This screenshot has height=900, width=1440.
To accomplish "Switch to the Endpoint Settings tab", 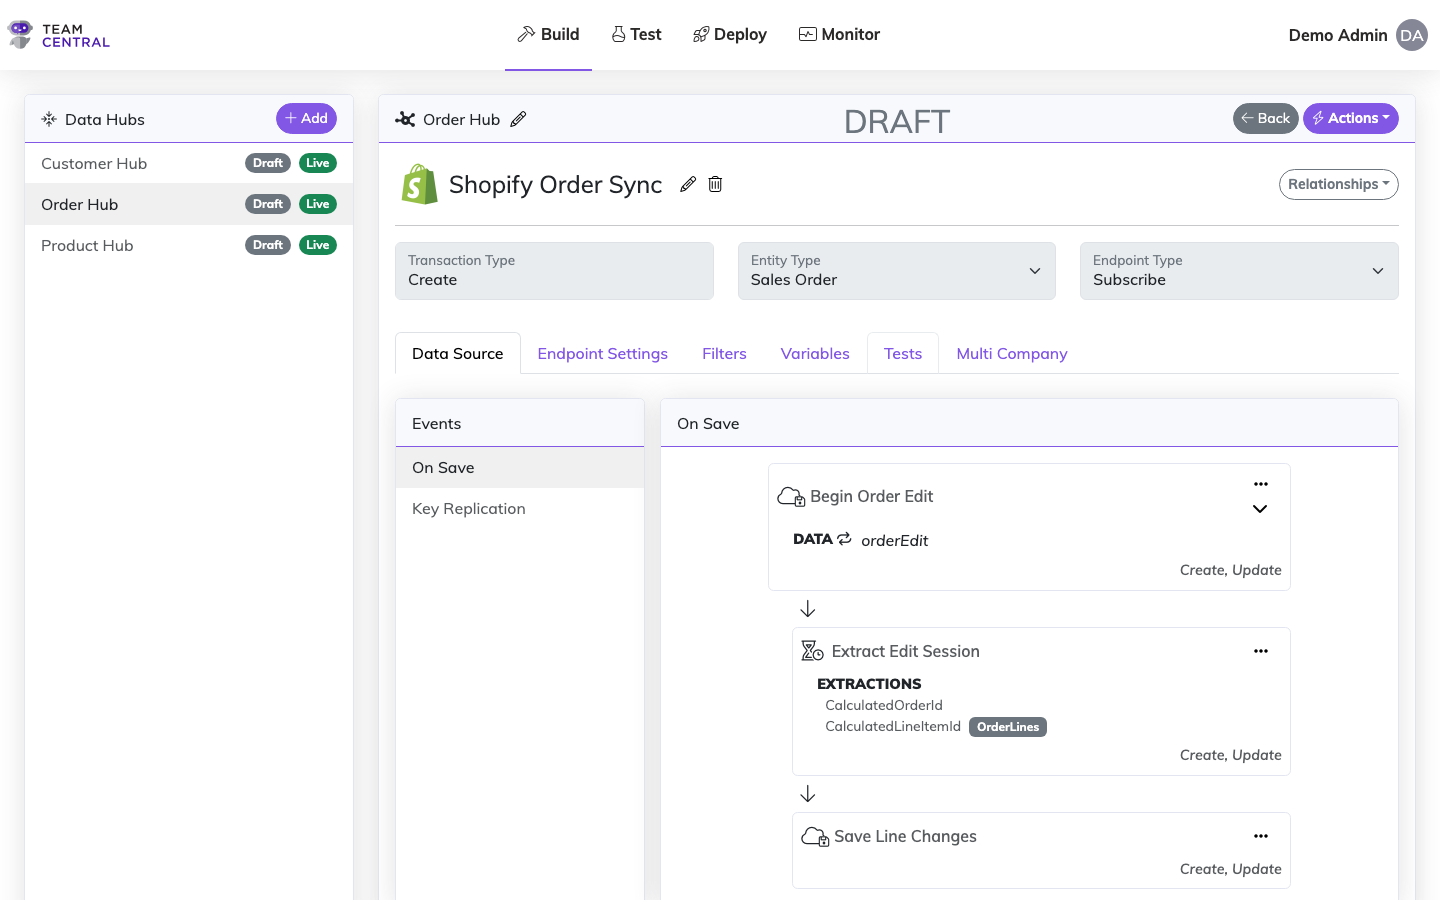I will 602,354.
